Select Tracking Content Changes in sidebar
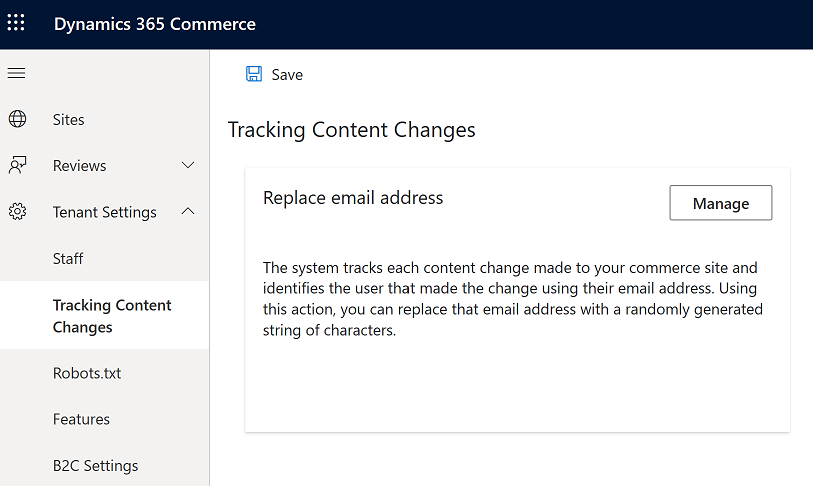Image resolution: width=813 pixels, height=486 pixels. [x=112, y=316]
